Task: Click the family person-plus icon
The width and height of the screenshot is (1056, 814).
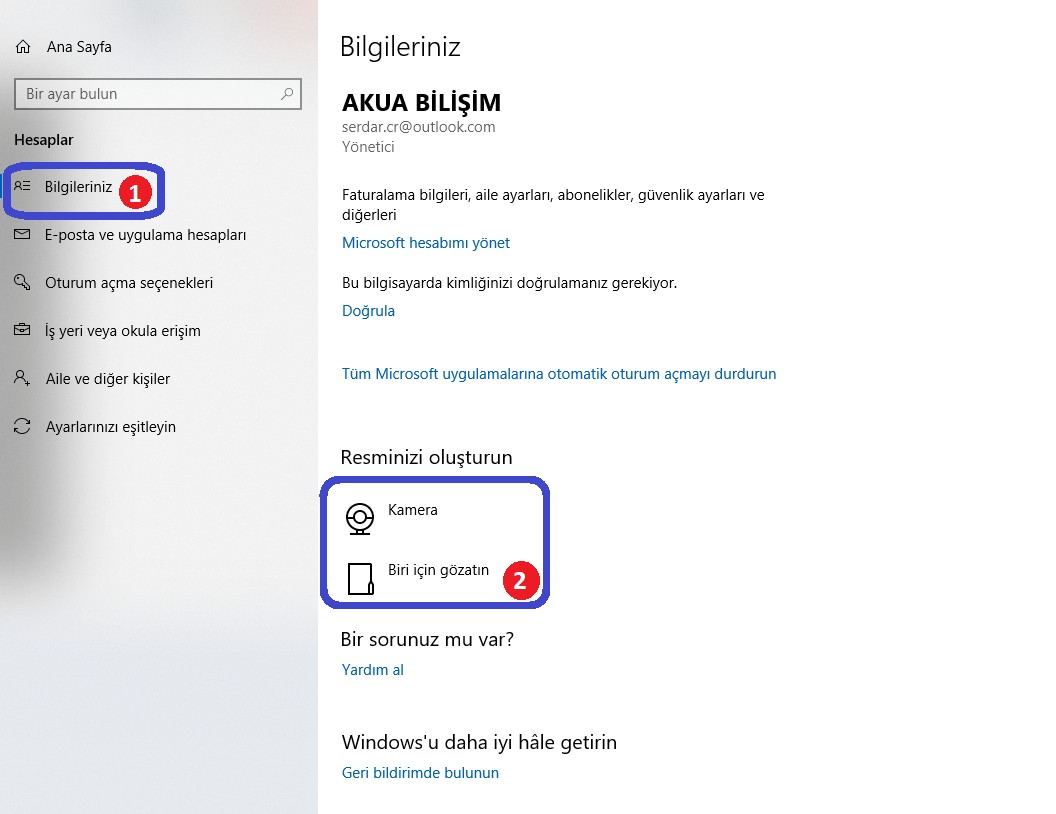Action: point(23,379)
